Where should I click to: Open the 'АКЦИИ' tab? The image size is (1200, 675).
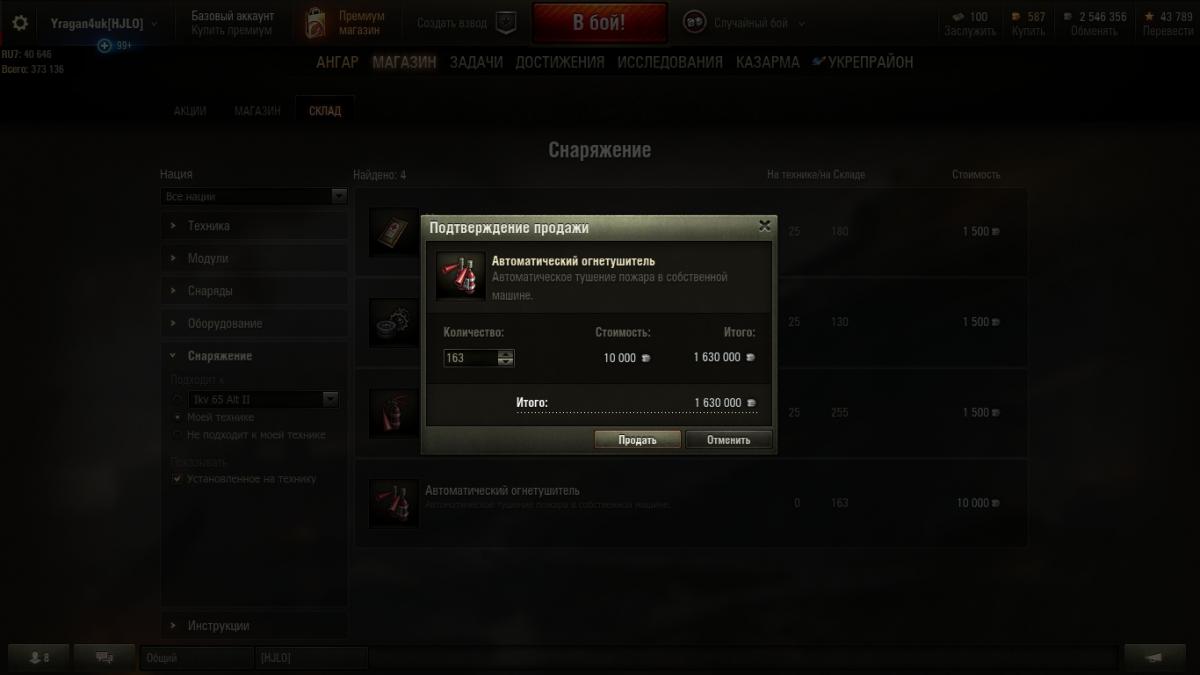pos(190,111)
